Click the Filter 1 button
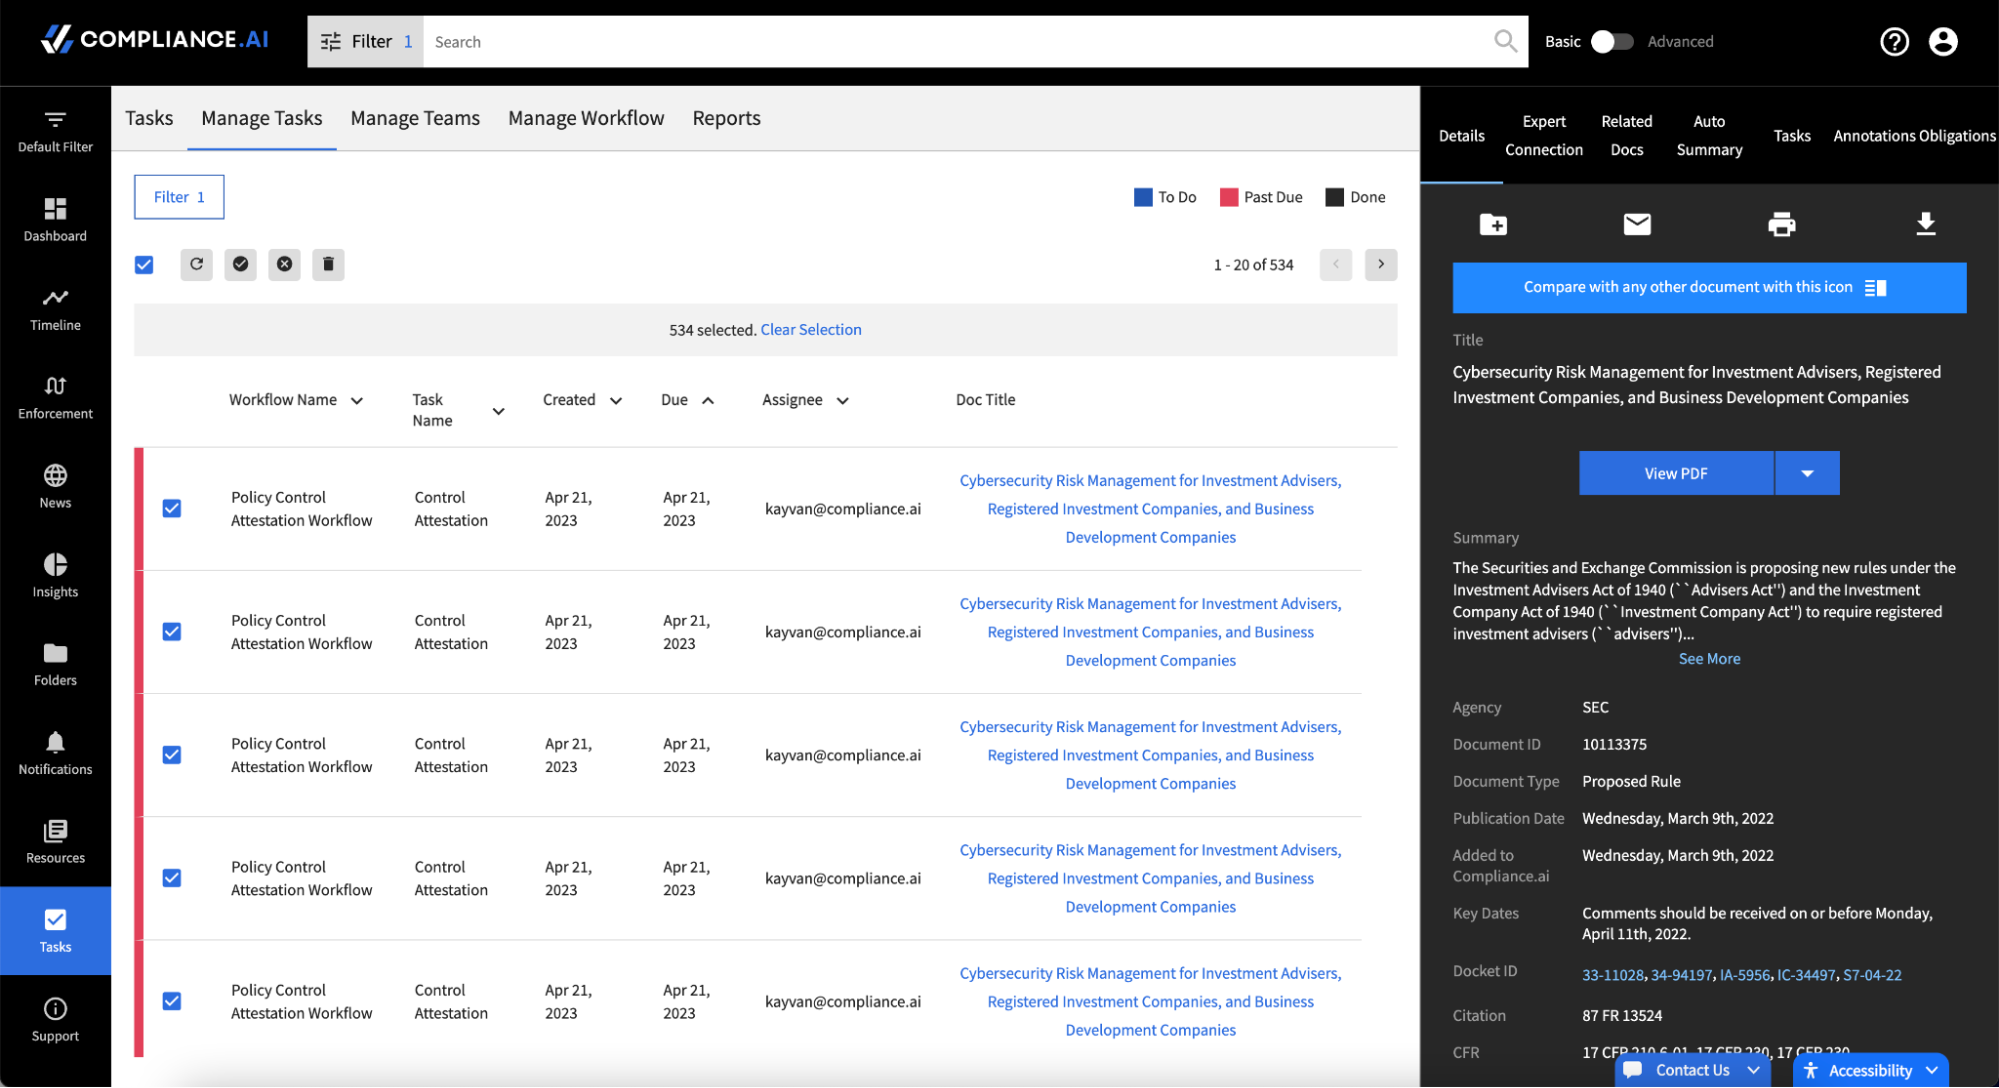Screen dimensions: 1999x1088 [x=179, y=197]
